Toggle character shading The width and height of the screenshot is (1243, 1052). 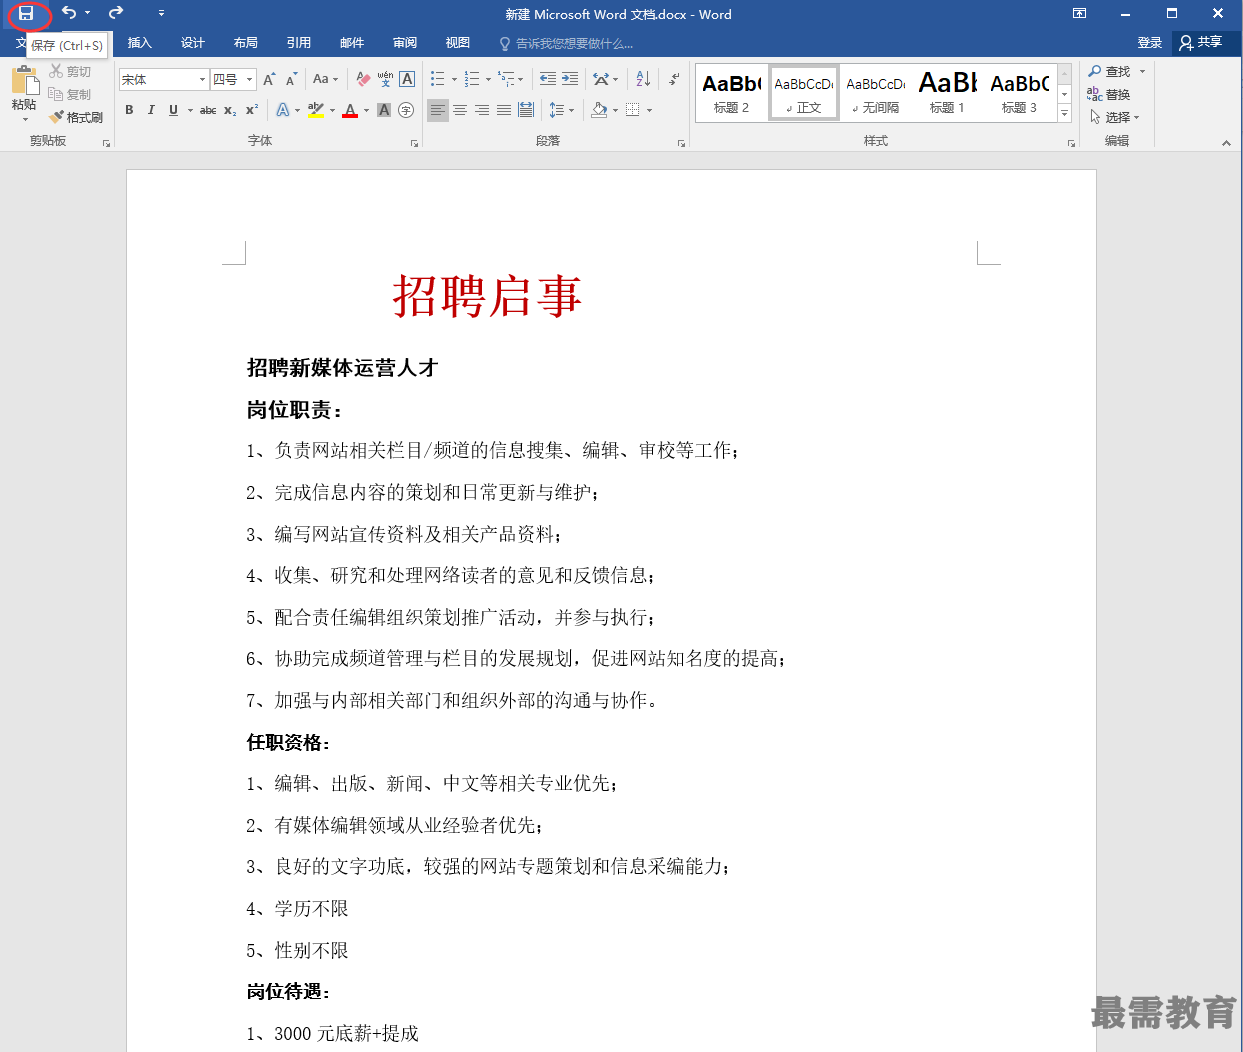point(384,110)
